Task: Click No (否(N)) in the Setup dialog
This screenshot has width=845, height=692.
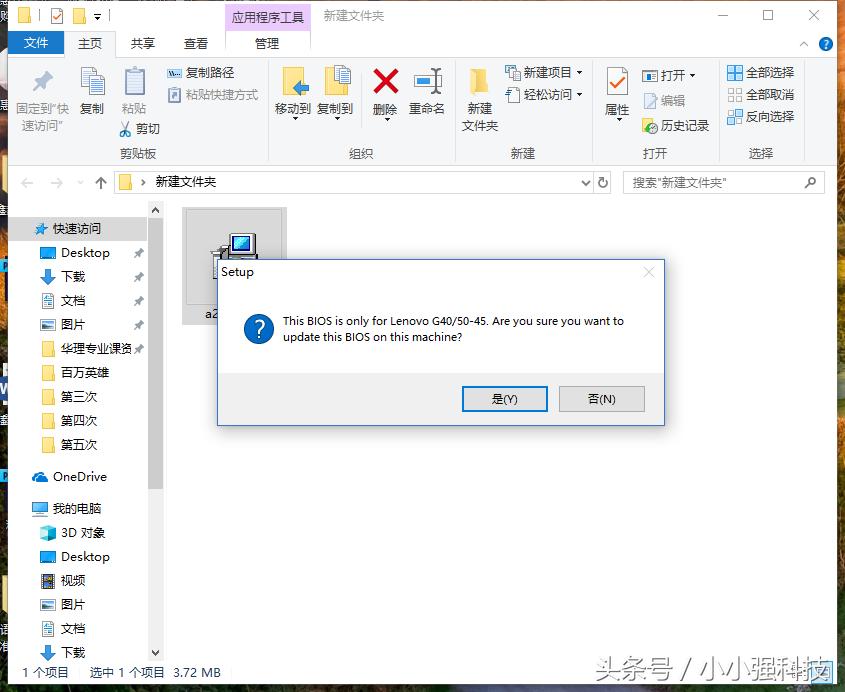Action: (601, 399)
